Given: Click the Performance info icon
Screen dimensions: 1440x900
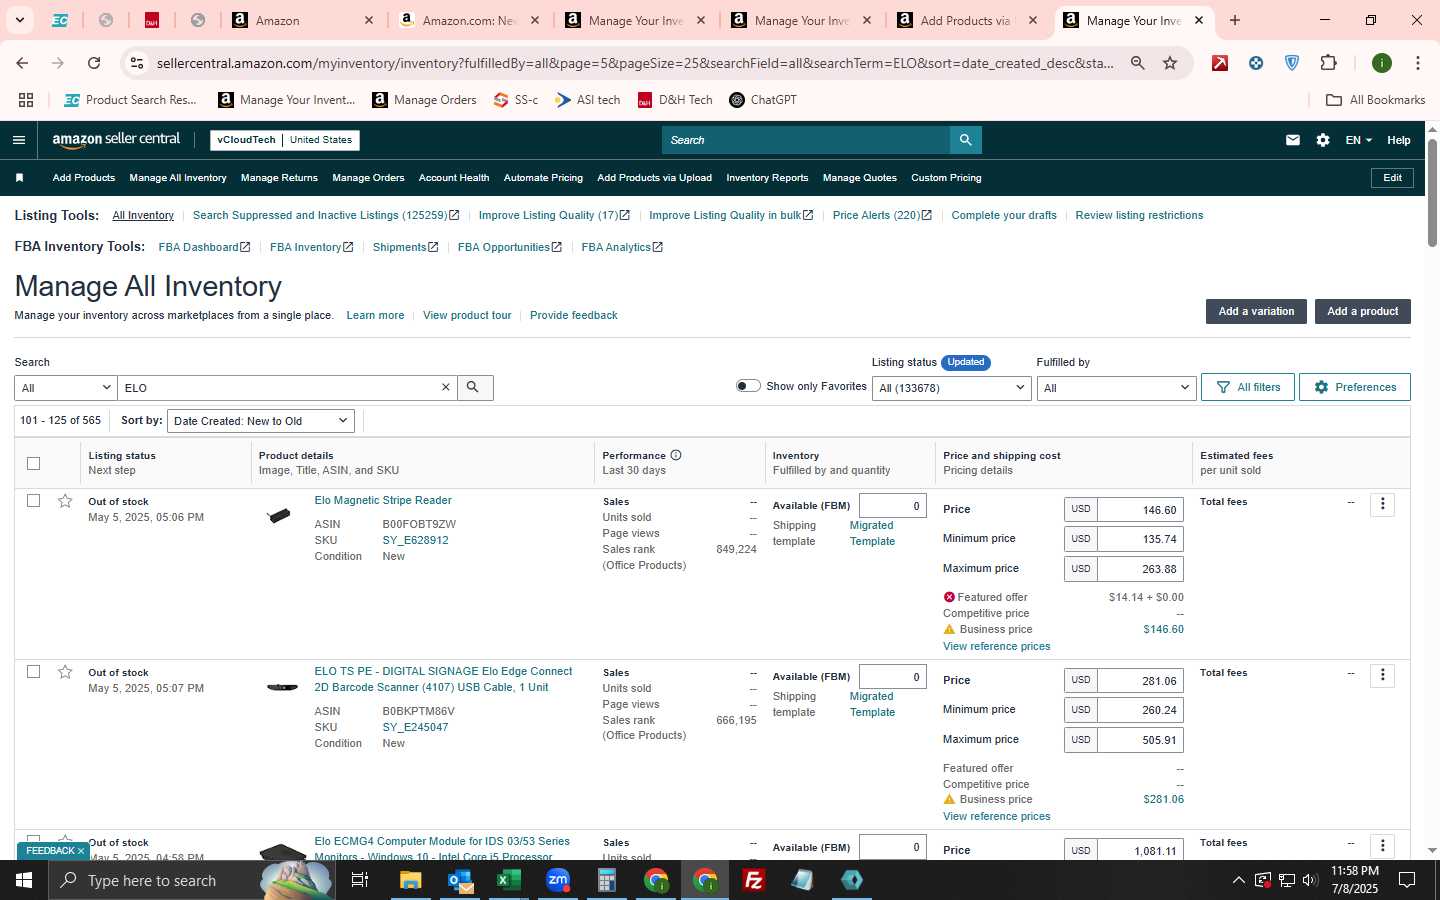Looking at the screenshot, I should [x=676, y=455].
